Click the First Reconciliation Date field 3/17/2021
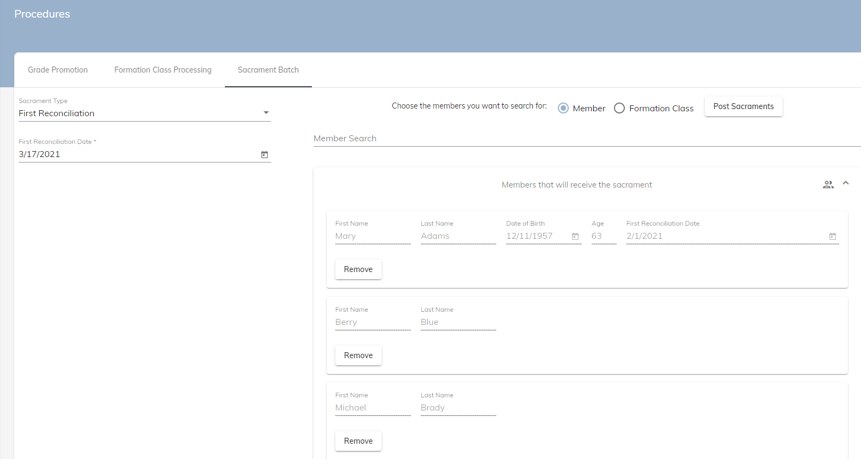Viewport: 864px width, 466px height. (x=136, y=155)
